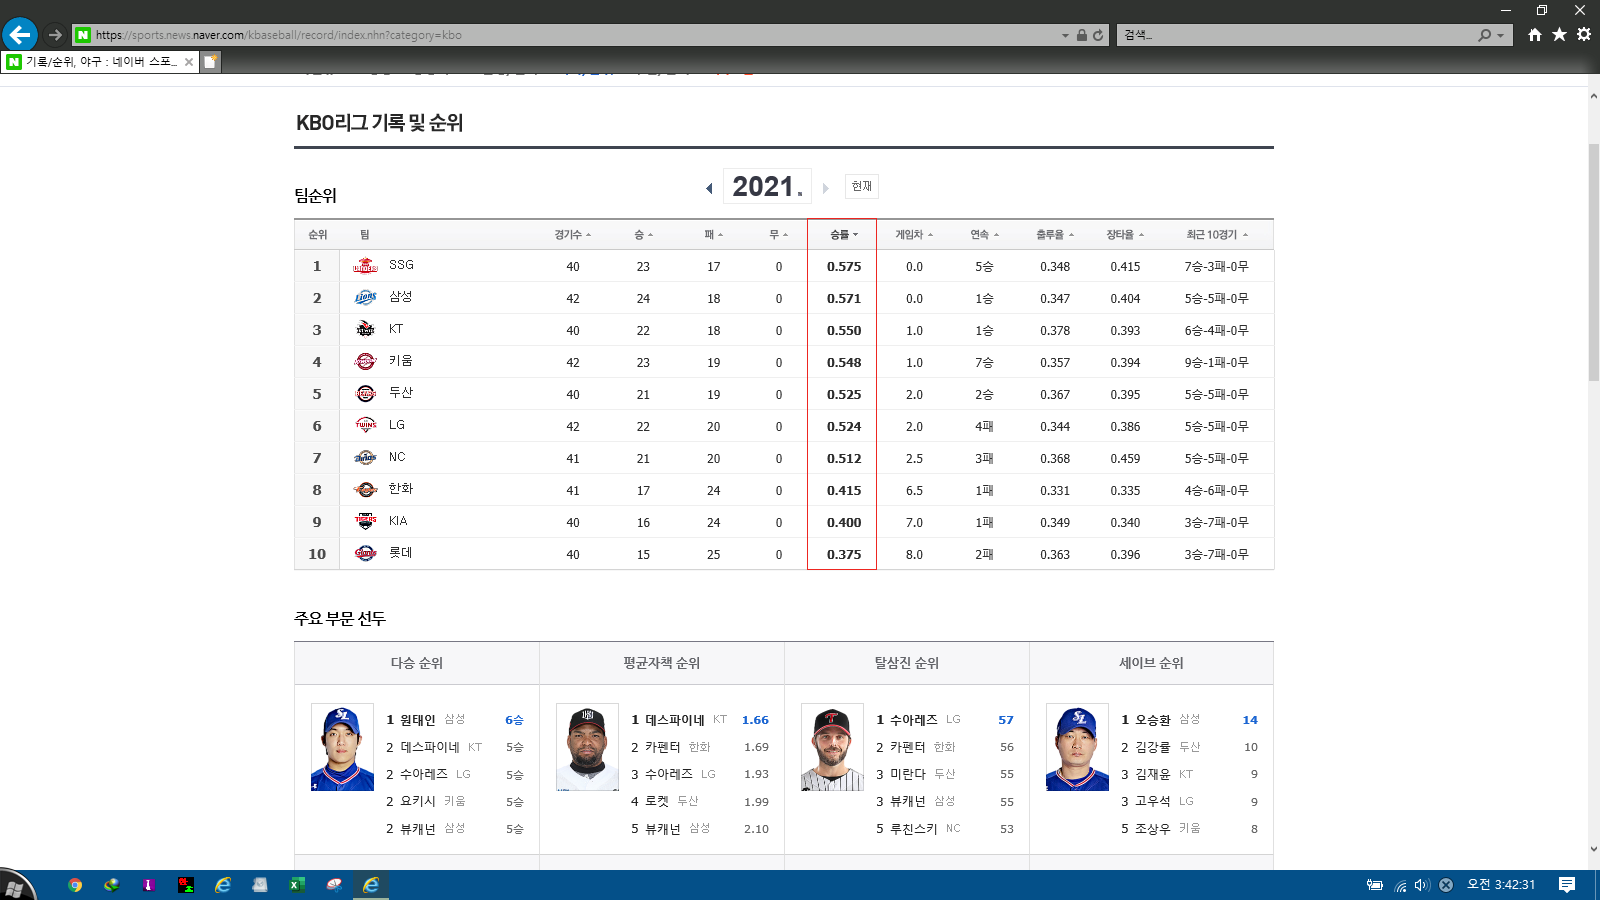The height and width of the screenshot is (900, 1600).
Task: Sort table by 출루율 column
Action: pyautogui.click(x=1055, y=235)
